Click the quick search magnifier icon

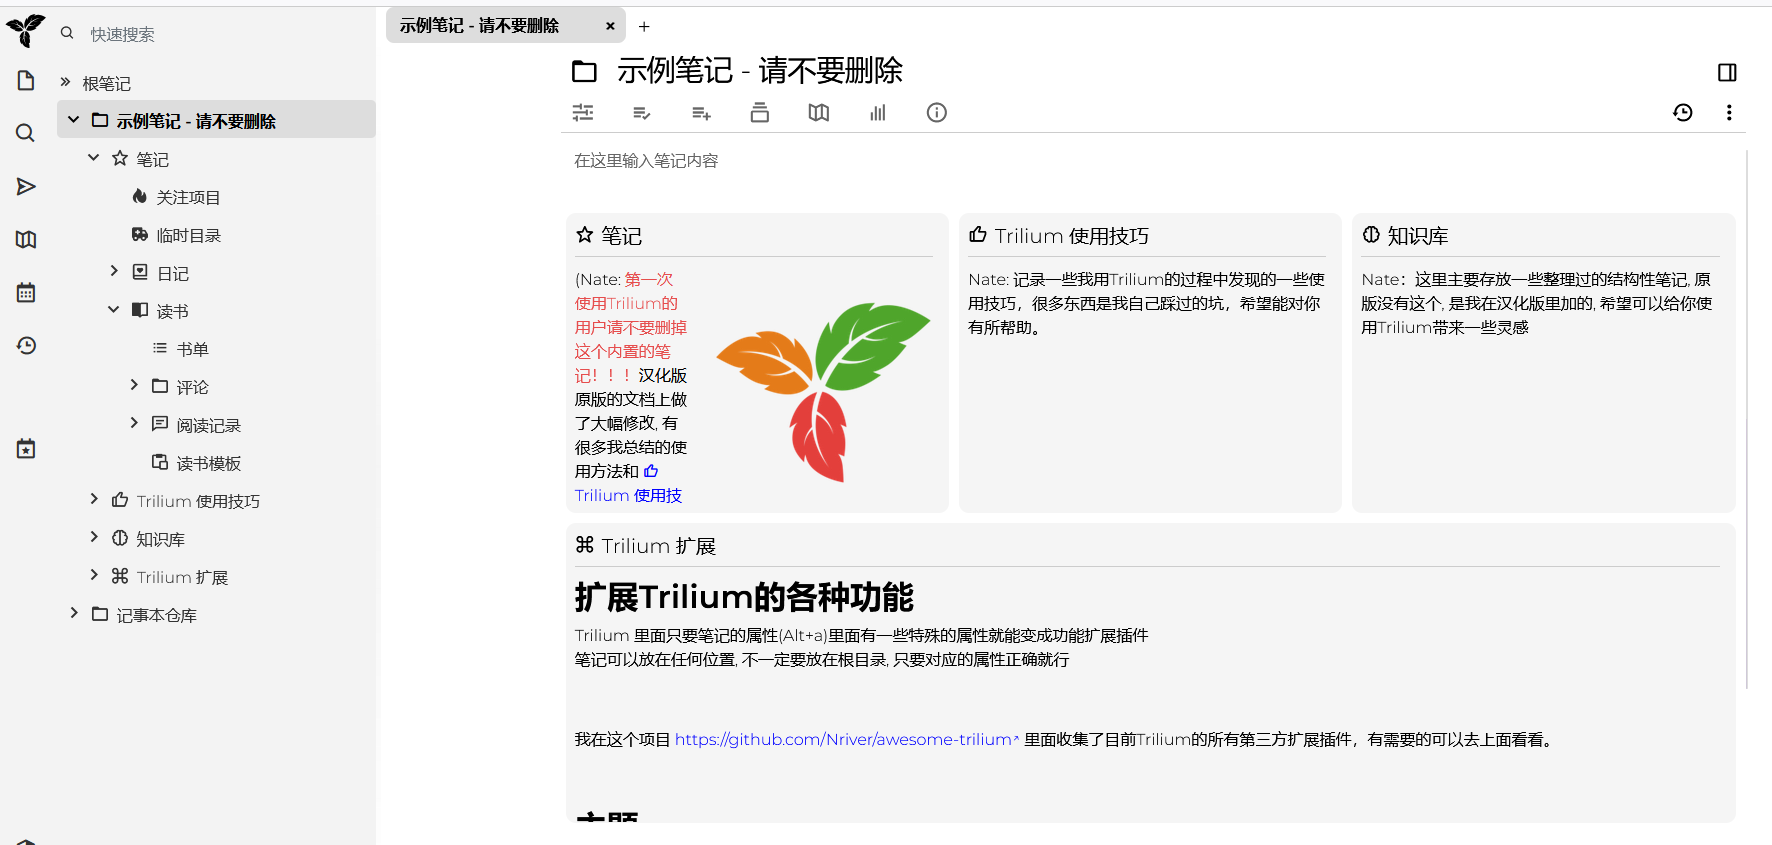67,33
